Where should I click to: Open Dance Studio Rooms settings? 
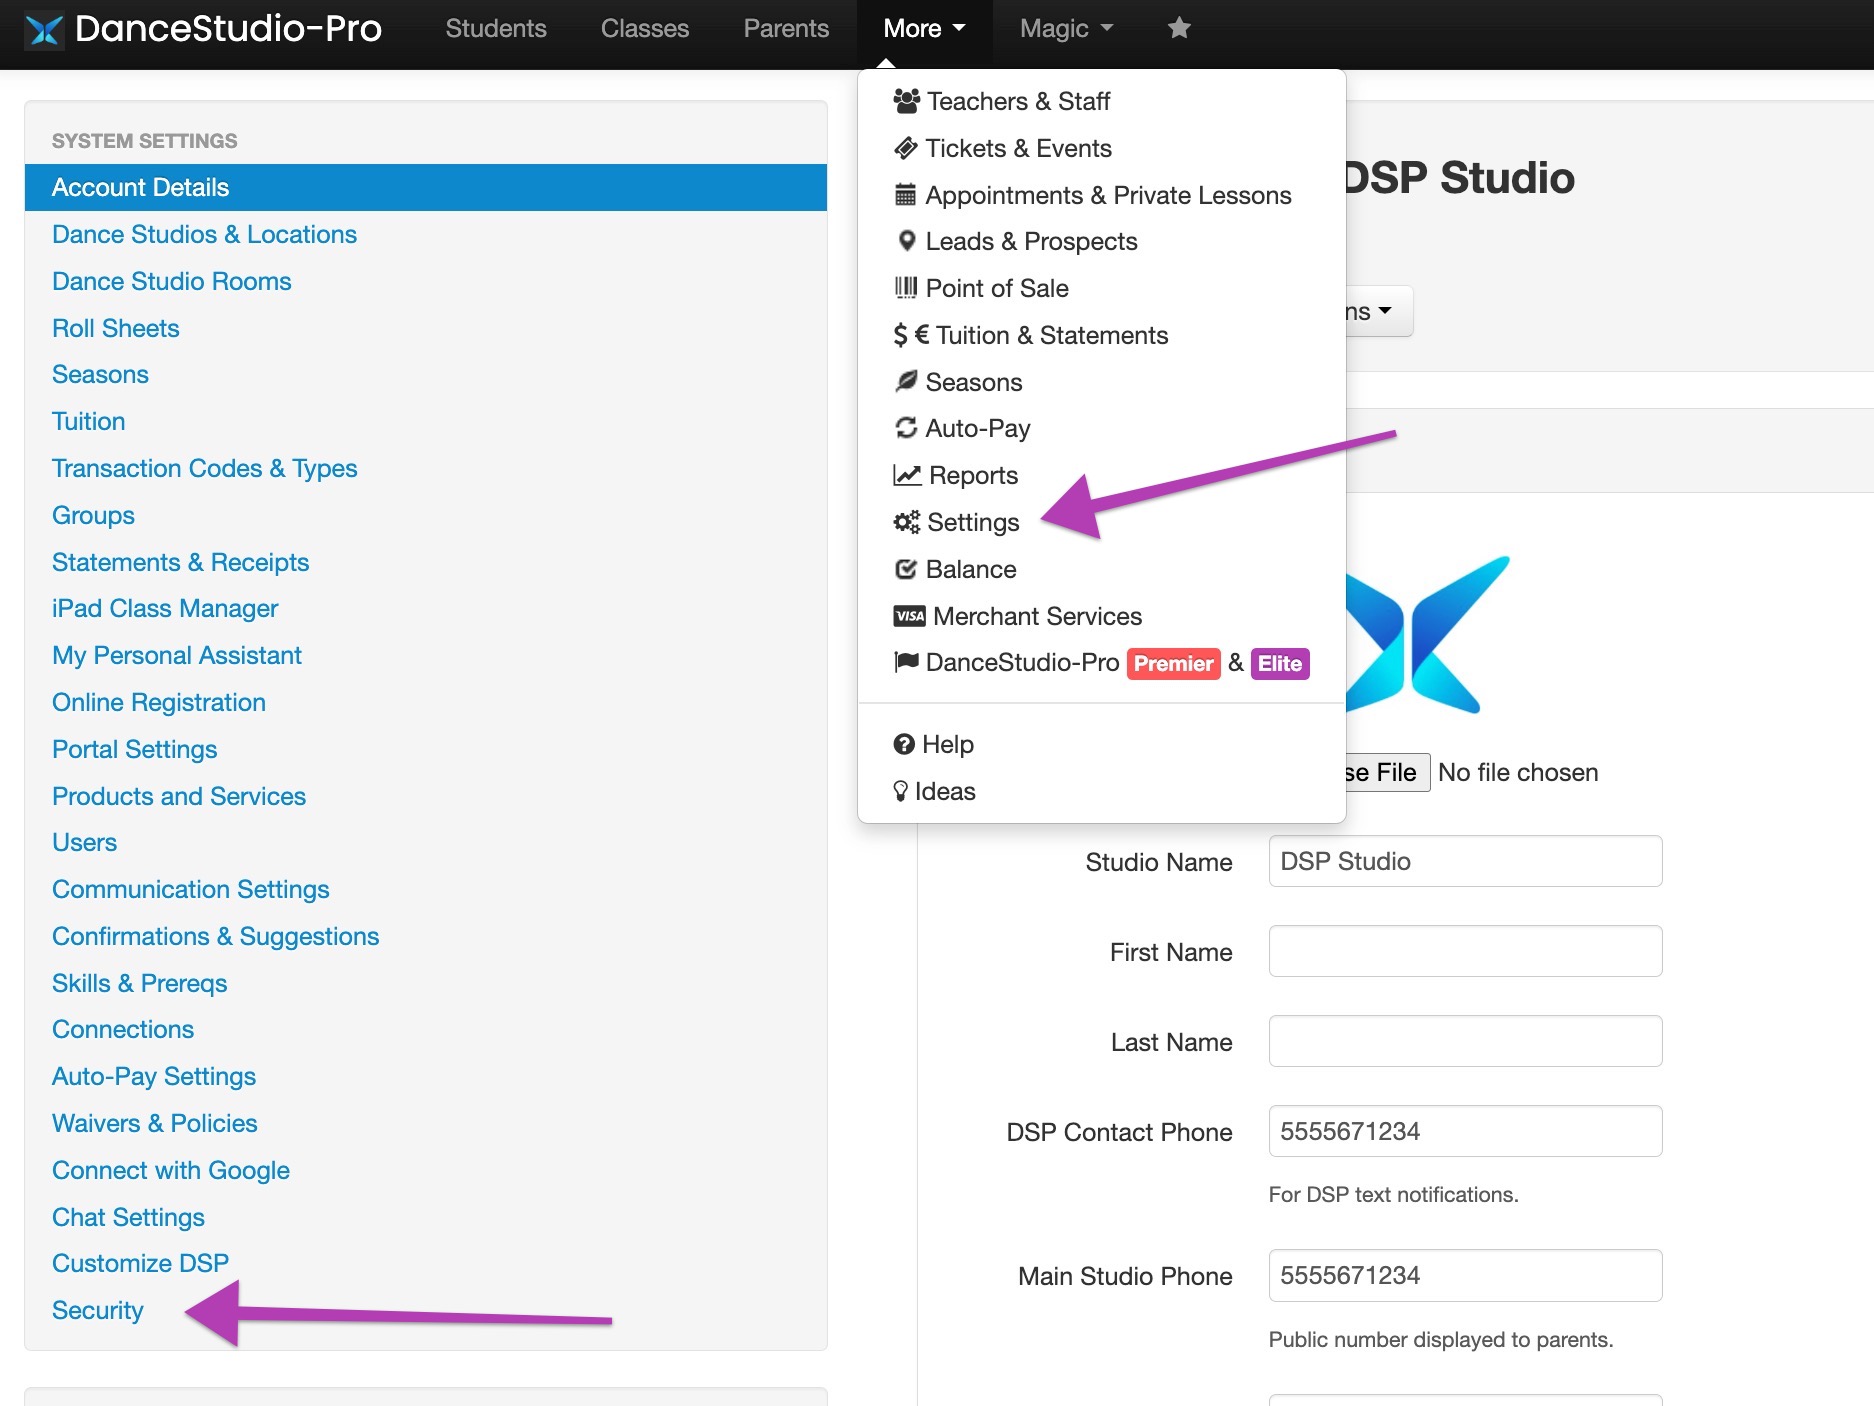point(171,281)
